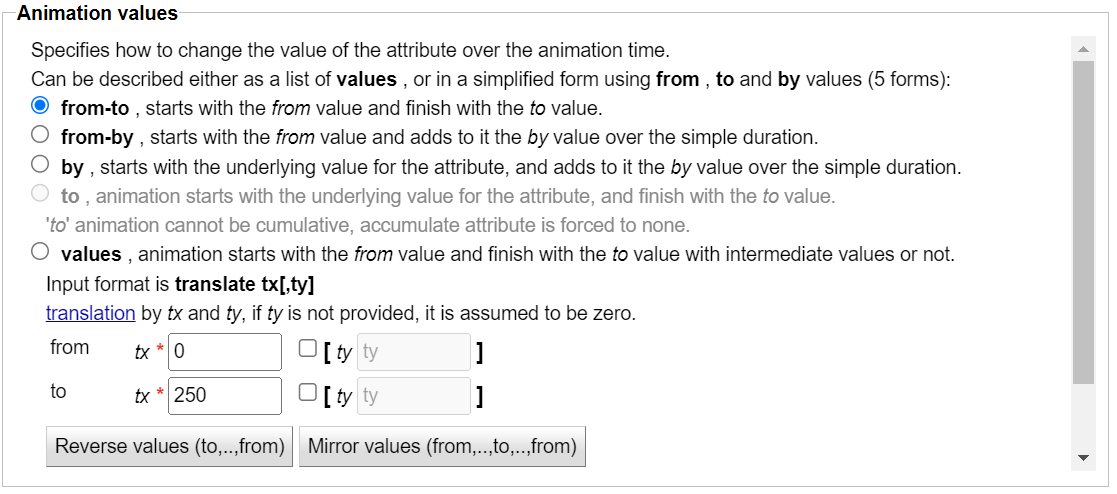The width and height of the screenshot is (1117, 494).
Task: Select the from-to animation radio button
Action: coord(40,106)
